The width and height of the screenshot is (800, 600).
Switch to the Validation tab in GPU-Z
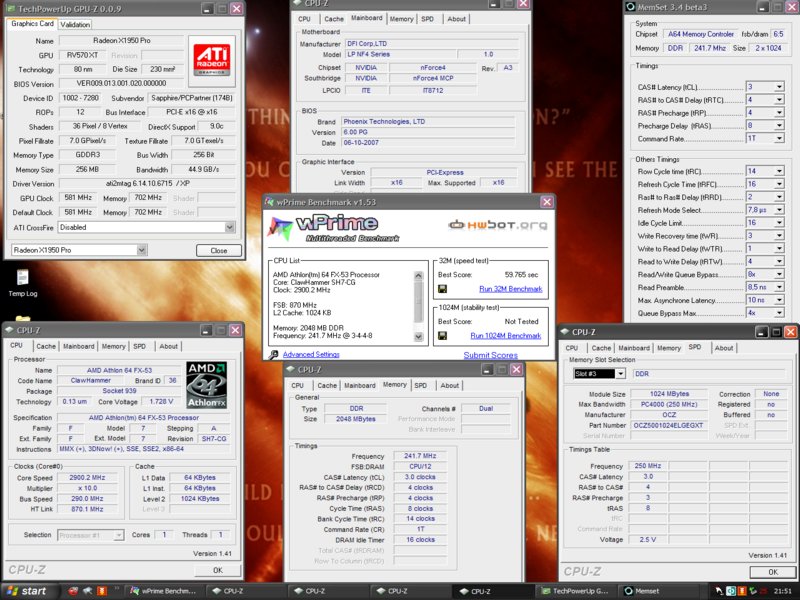click(x=75, y=24)
